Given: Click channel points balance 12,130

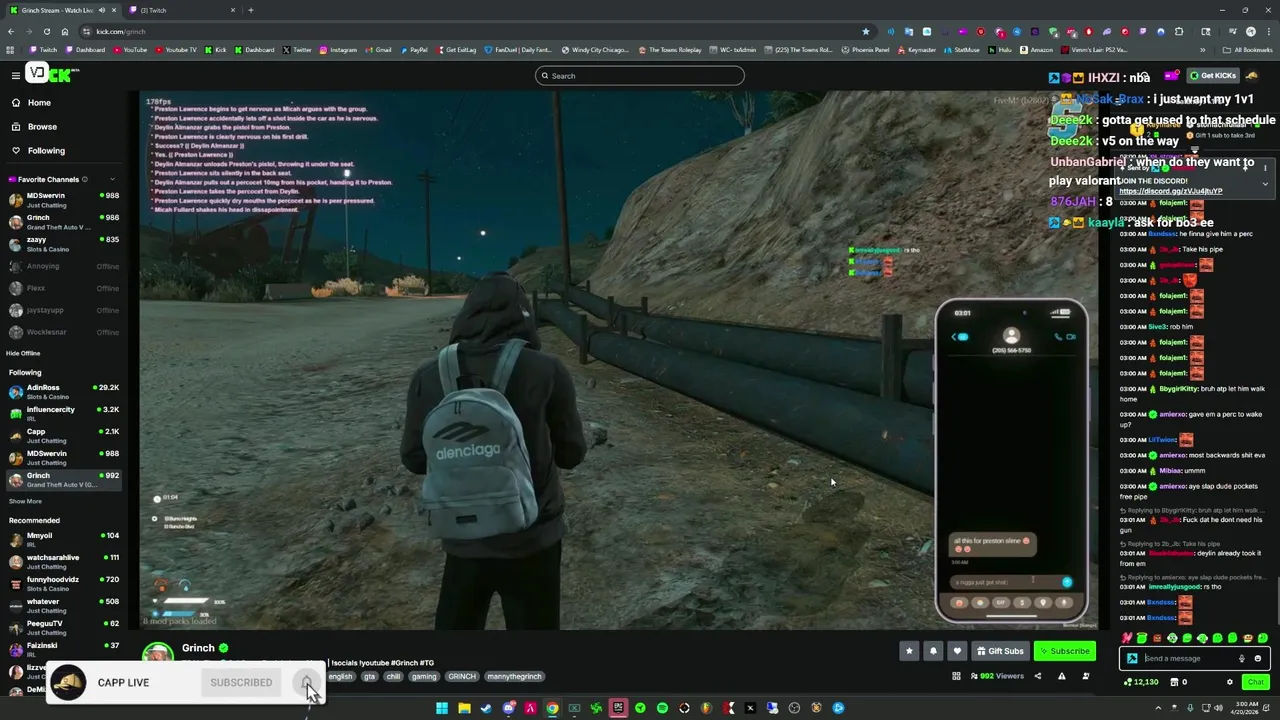Looking at the screenshot, I should [1141, 682].
